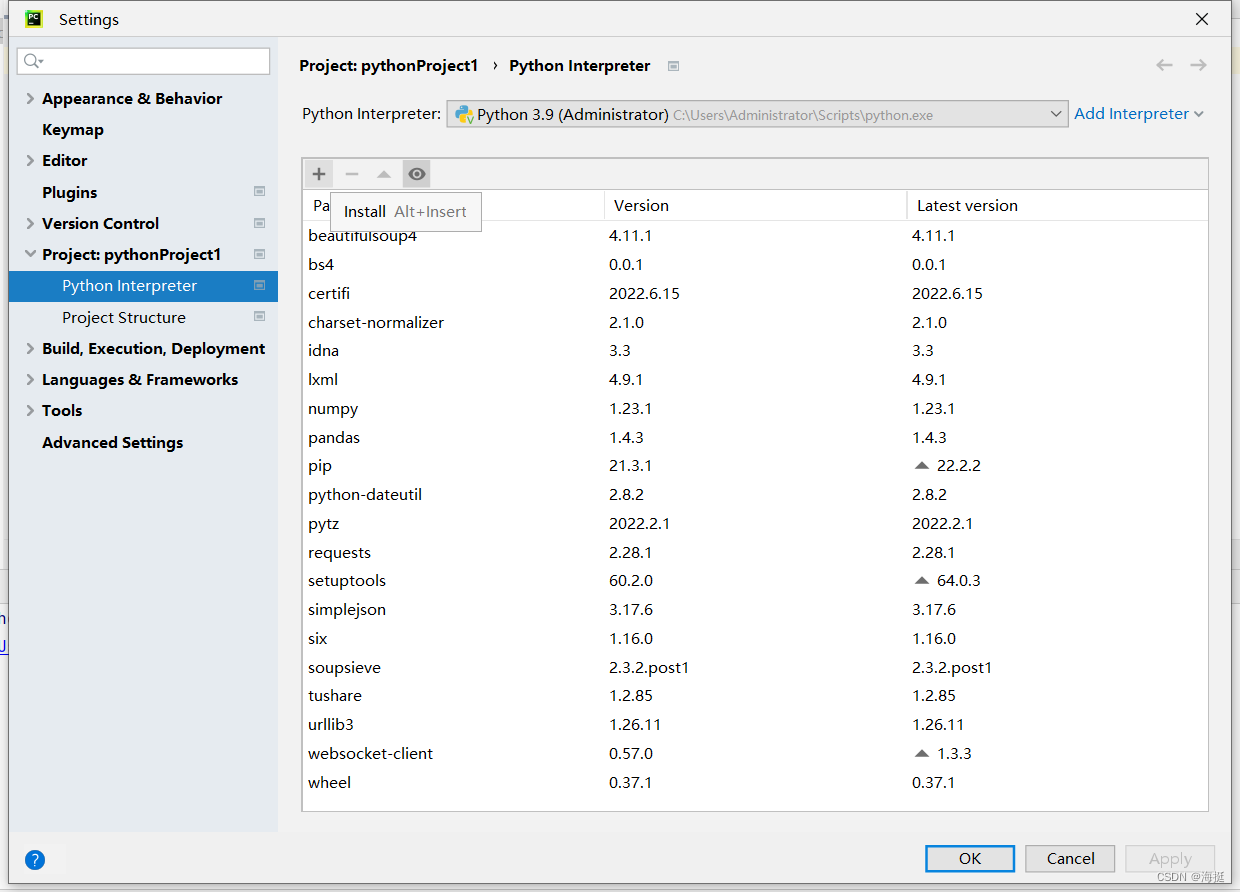Select the simplejson package row

click(x=755, y=610)
